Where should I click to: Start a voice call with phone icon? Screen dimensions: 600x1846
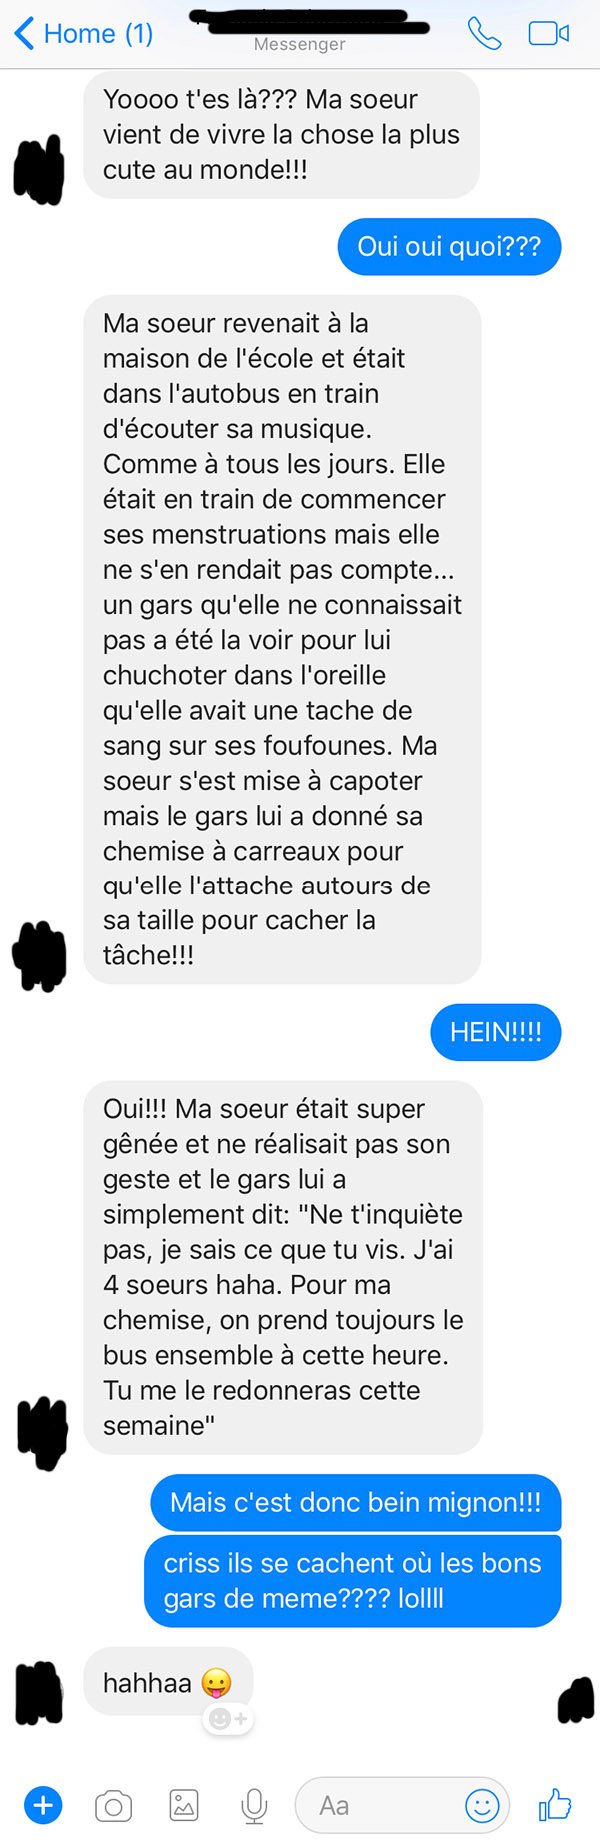[x=484, y=34]
